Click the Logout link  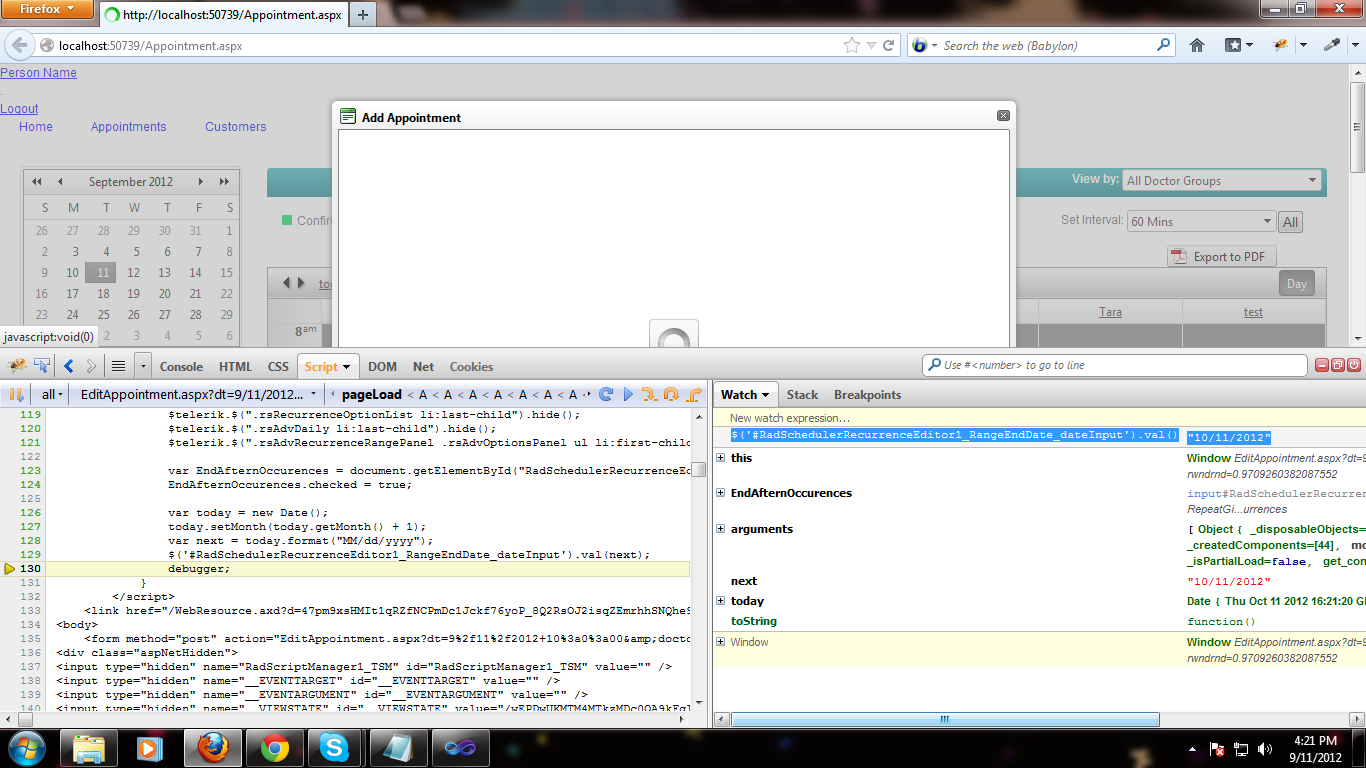(x=19, y=109)
